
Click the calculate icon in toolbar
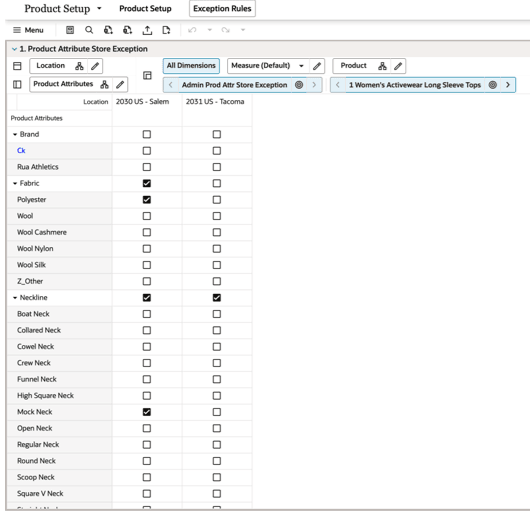click(70, 30)
